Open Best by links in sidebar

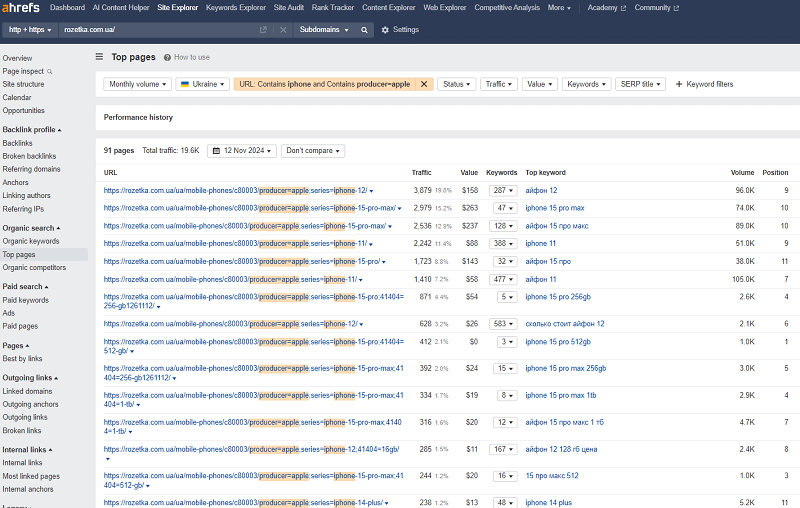pos(22,359)
